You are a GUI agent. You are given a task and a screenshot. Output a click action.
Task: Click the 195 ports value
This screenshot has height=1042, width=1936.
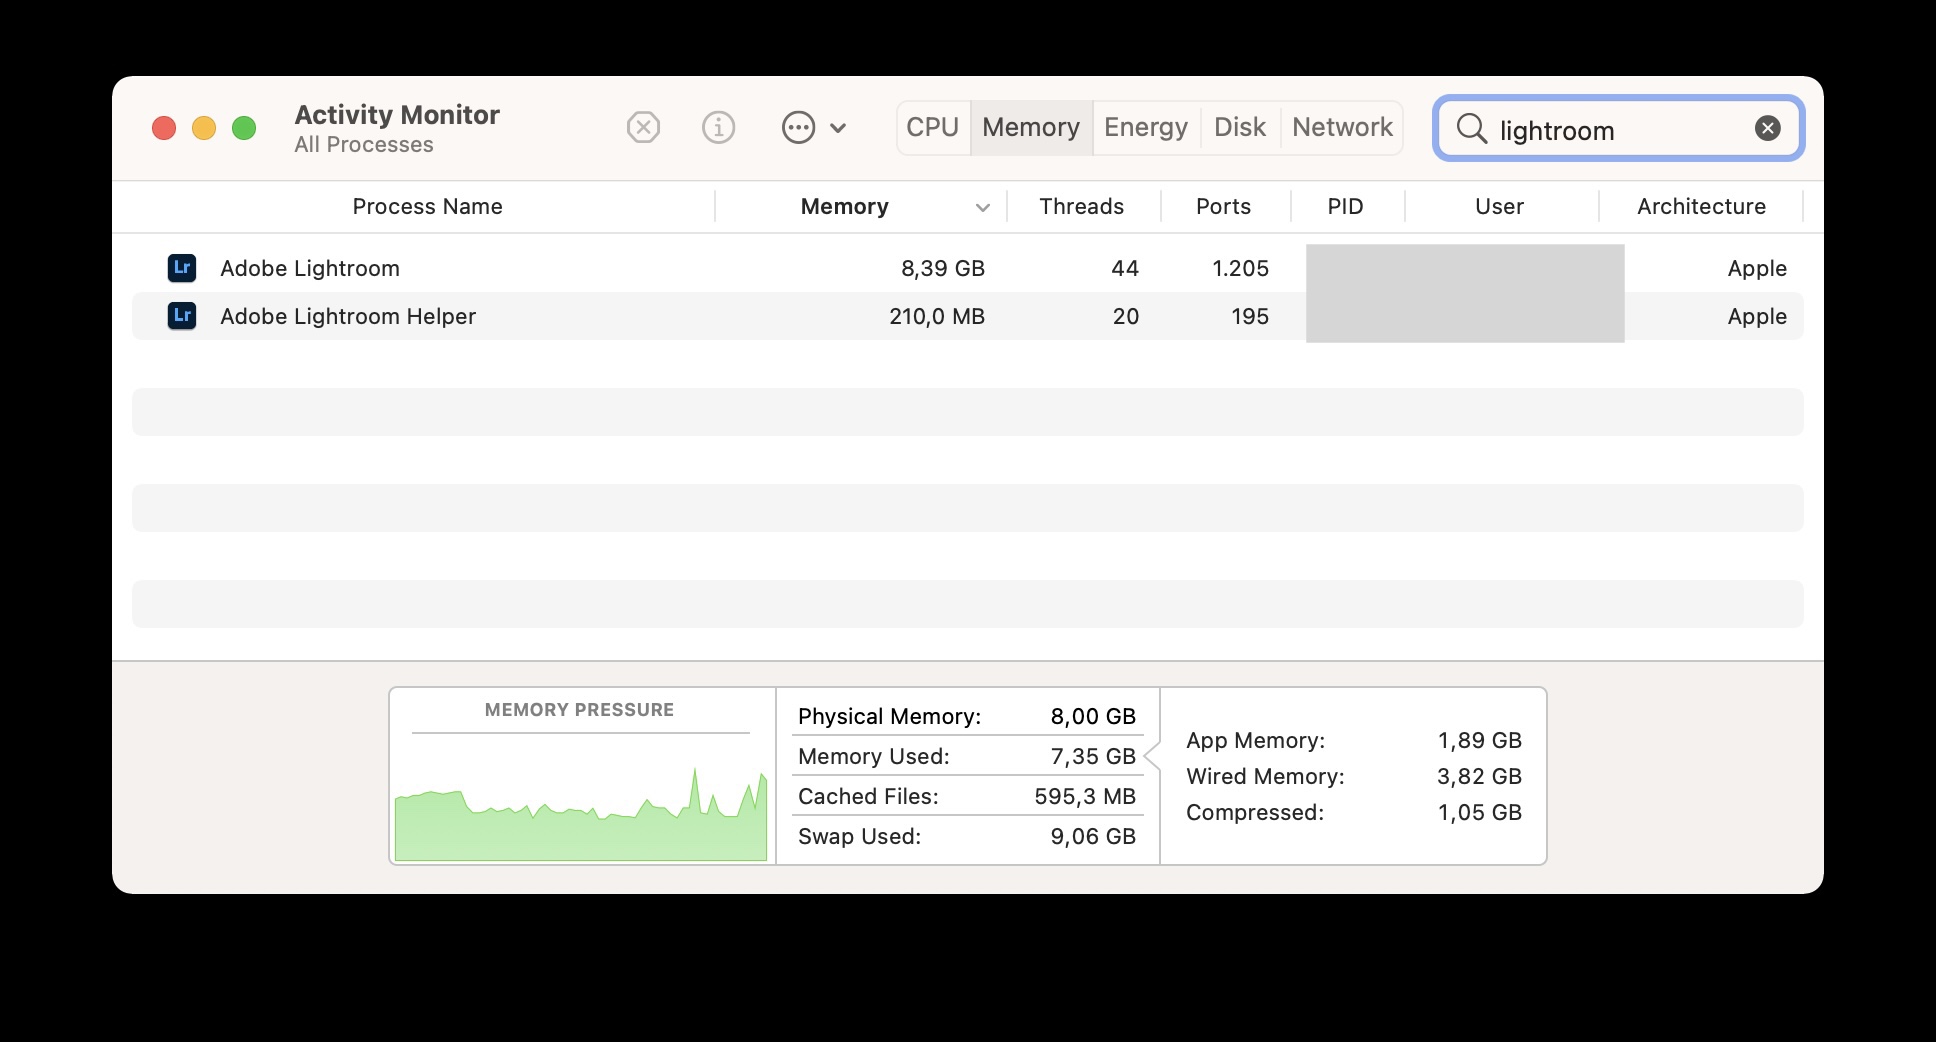[1250, 316]
